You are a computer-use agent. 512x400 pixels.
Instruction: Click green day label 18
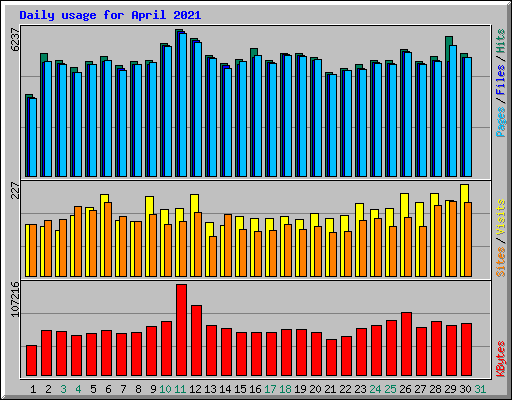click(x=285, y=389)
